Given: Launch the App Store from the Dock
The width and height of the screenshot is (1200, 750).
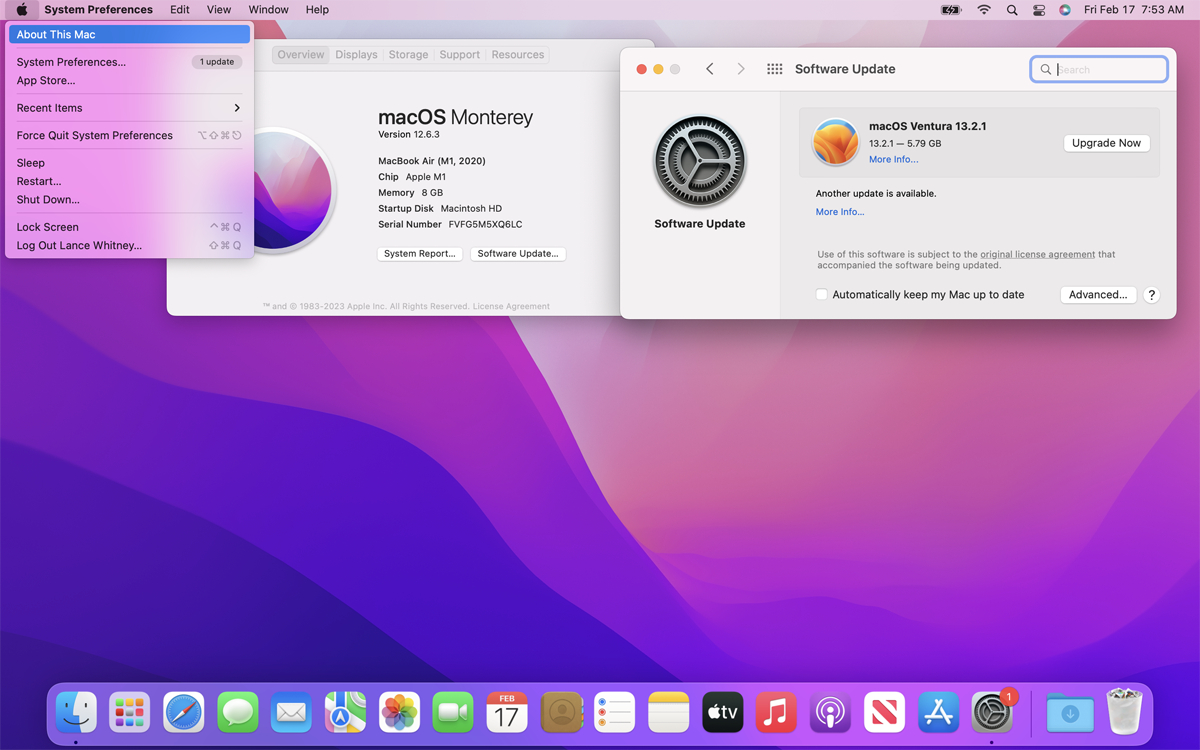Looking at the screenshot, I should (x=938, y=712).
